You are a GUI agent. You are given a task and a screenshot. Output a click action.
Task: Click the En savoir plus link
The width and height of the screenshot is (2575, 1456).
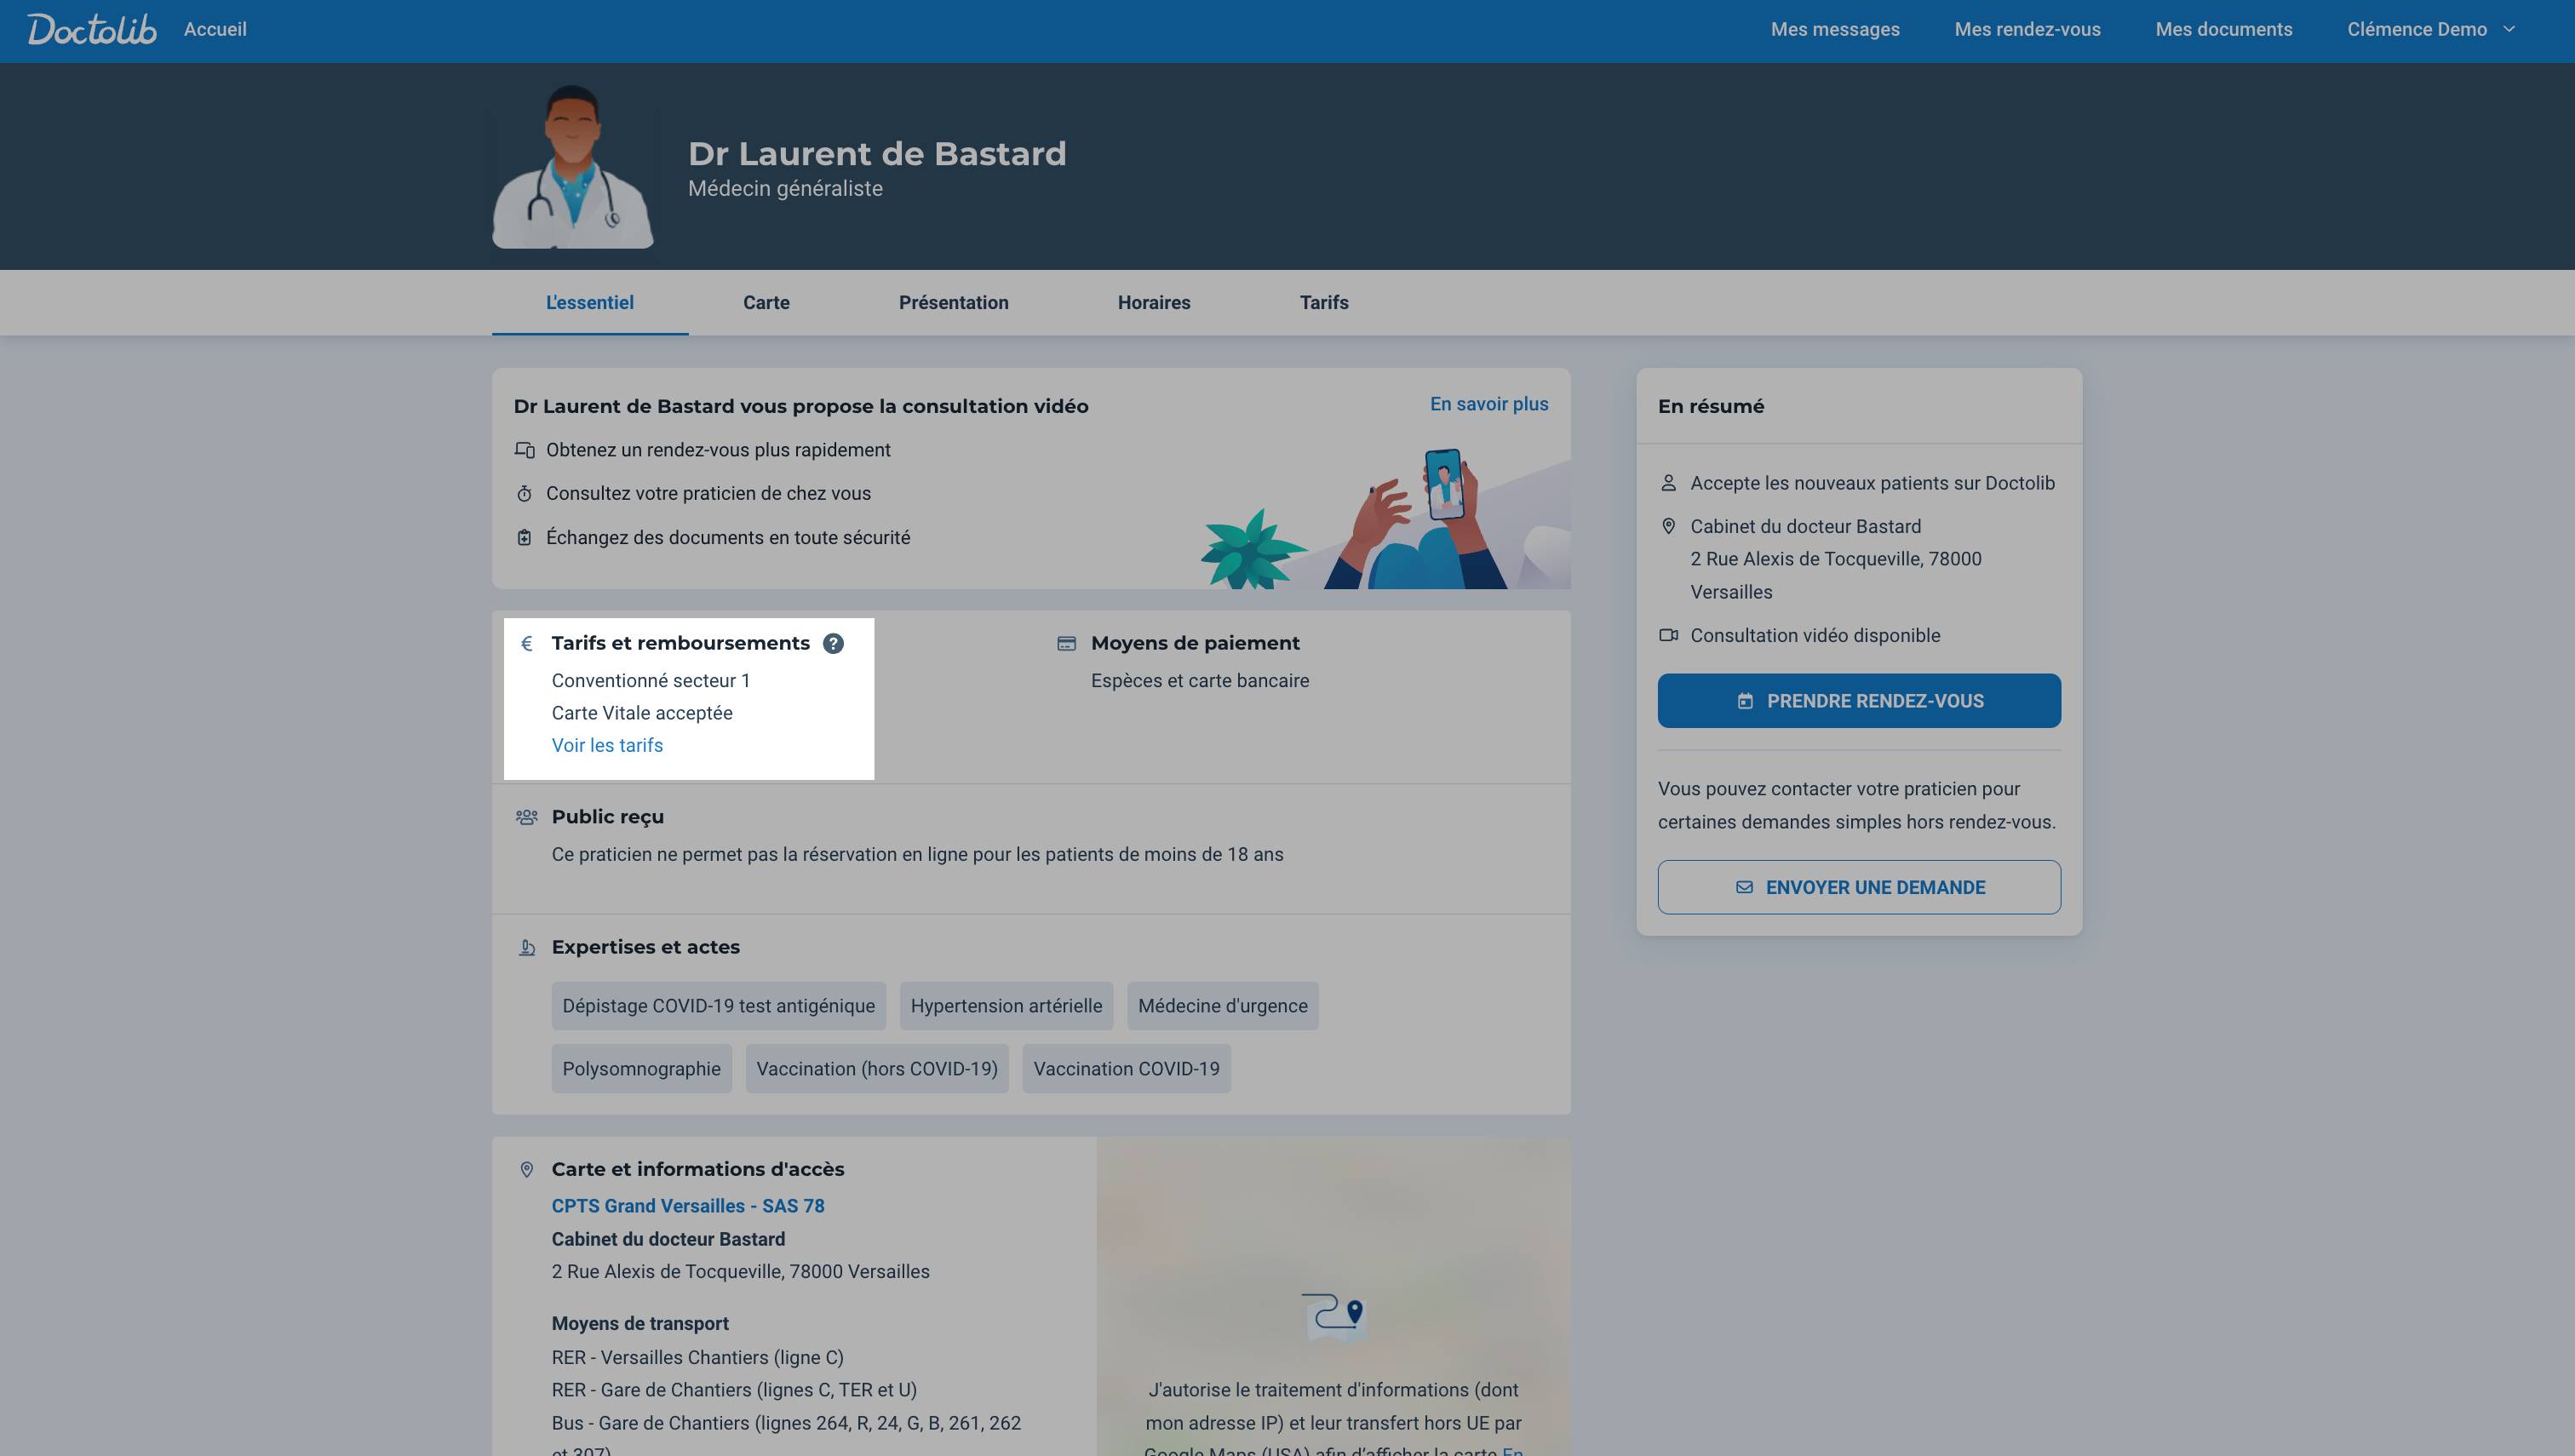tap(1489, 404)
